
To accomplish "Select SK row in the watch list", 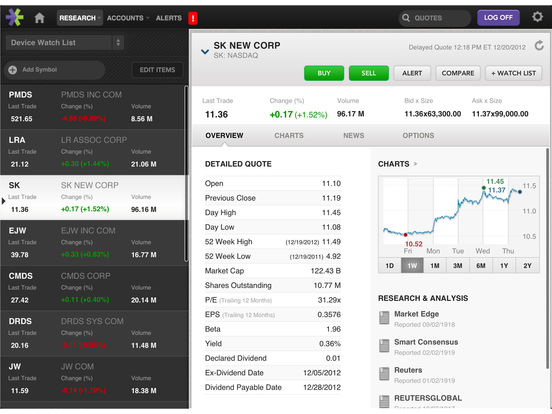I will tap(92, 197).
